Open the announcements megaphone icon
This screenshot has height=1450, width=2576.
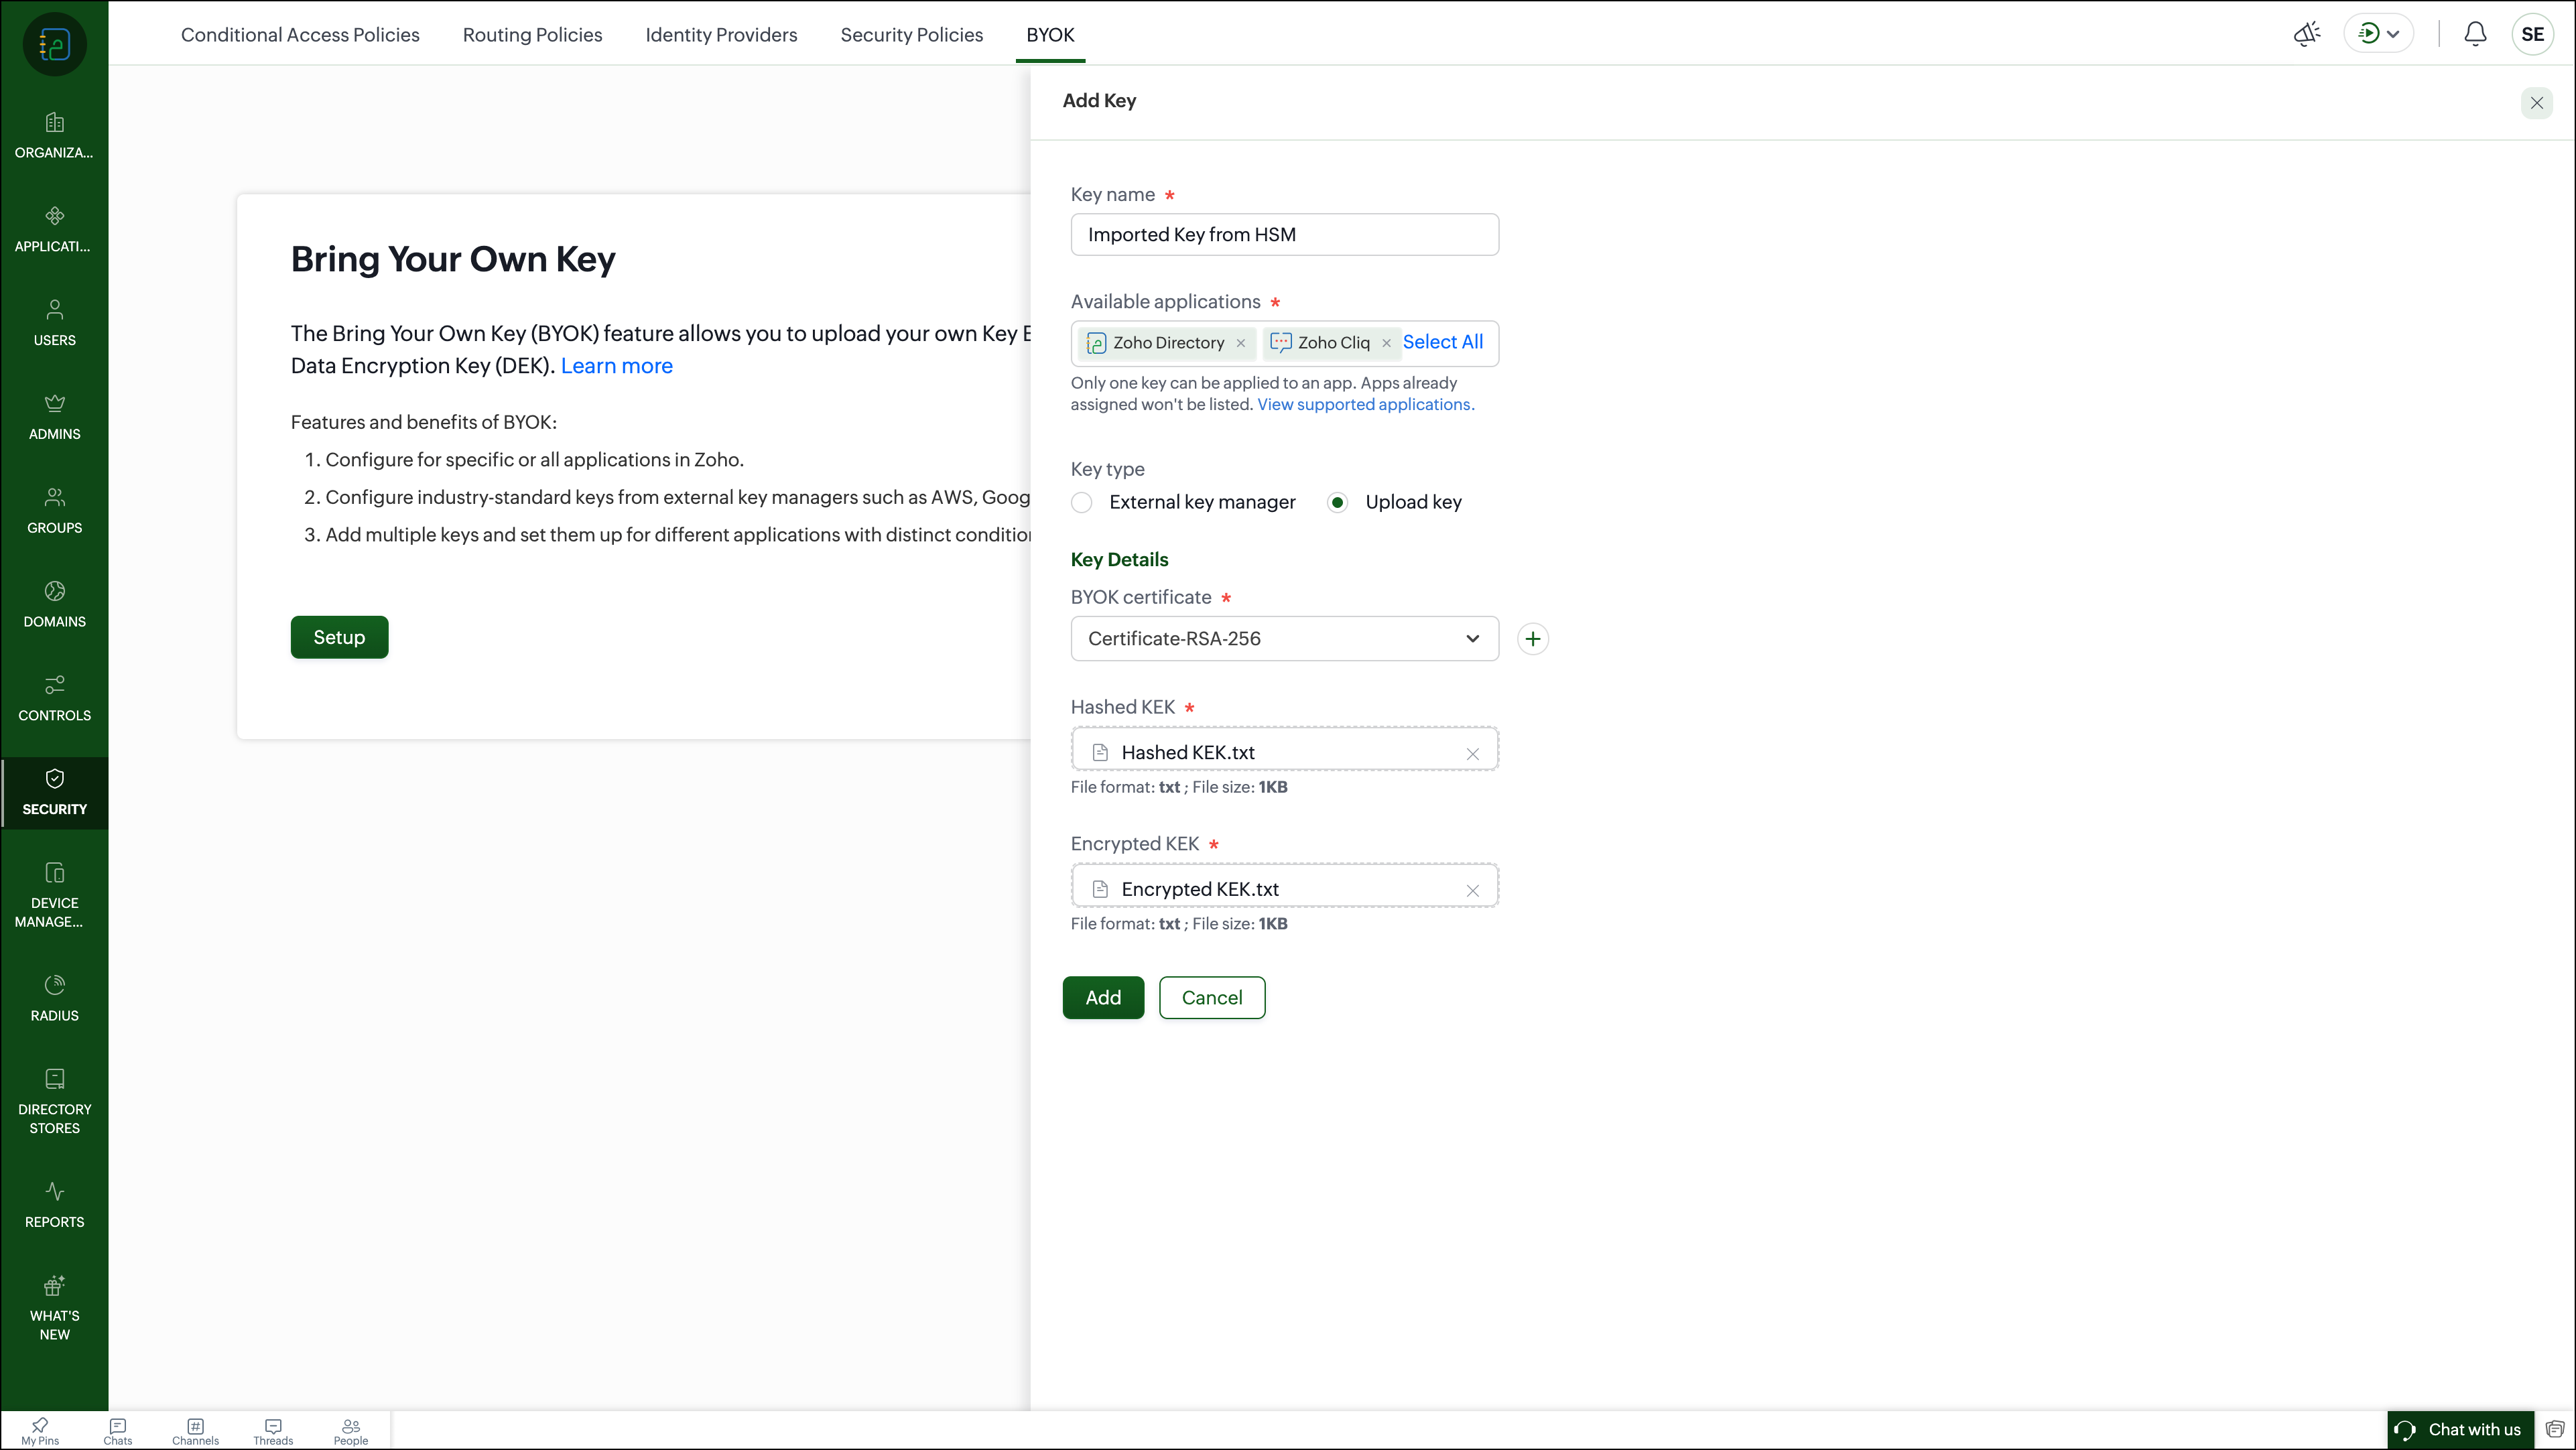[2306, 34]
